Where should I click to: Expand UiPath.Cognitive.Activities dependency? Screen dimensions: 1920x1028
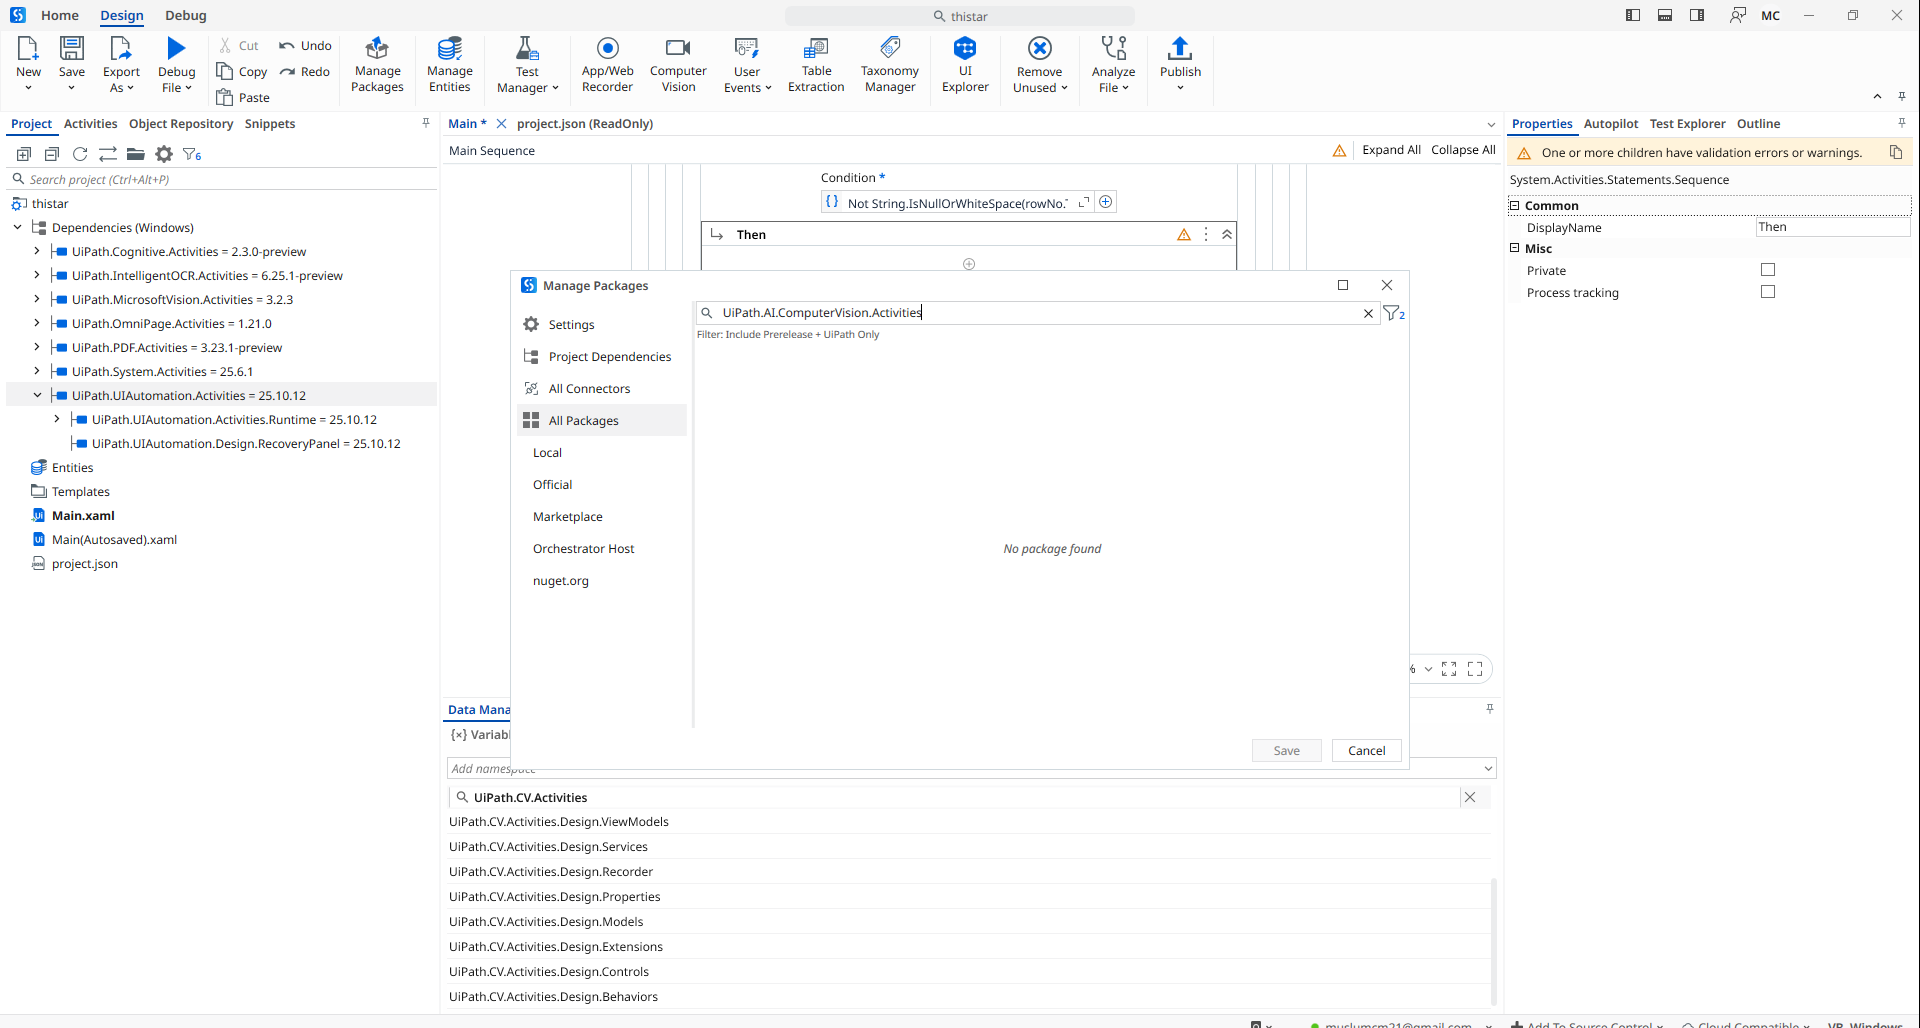pos(37,251)
